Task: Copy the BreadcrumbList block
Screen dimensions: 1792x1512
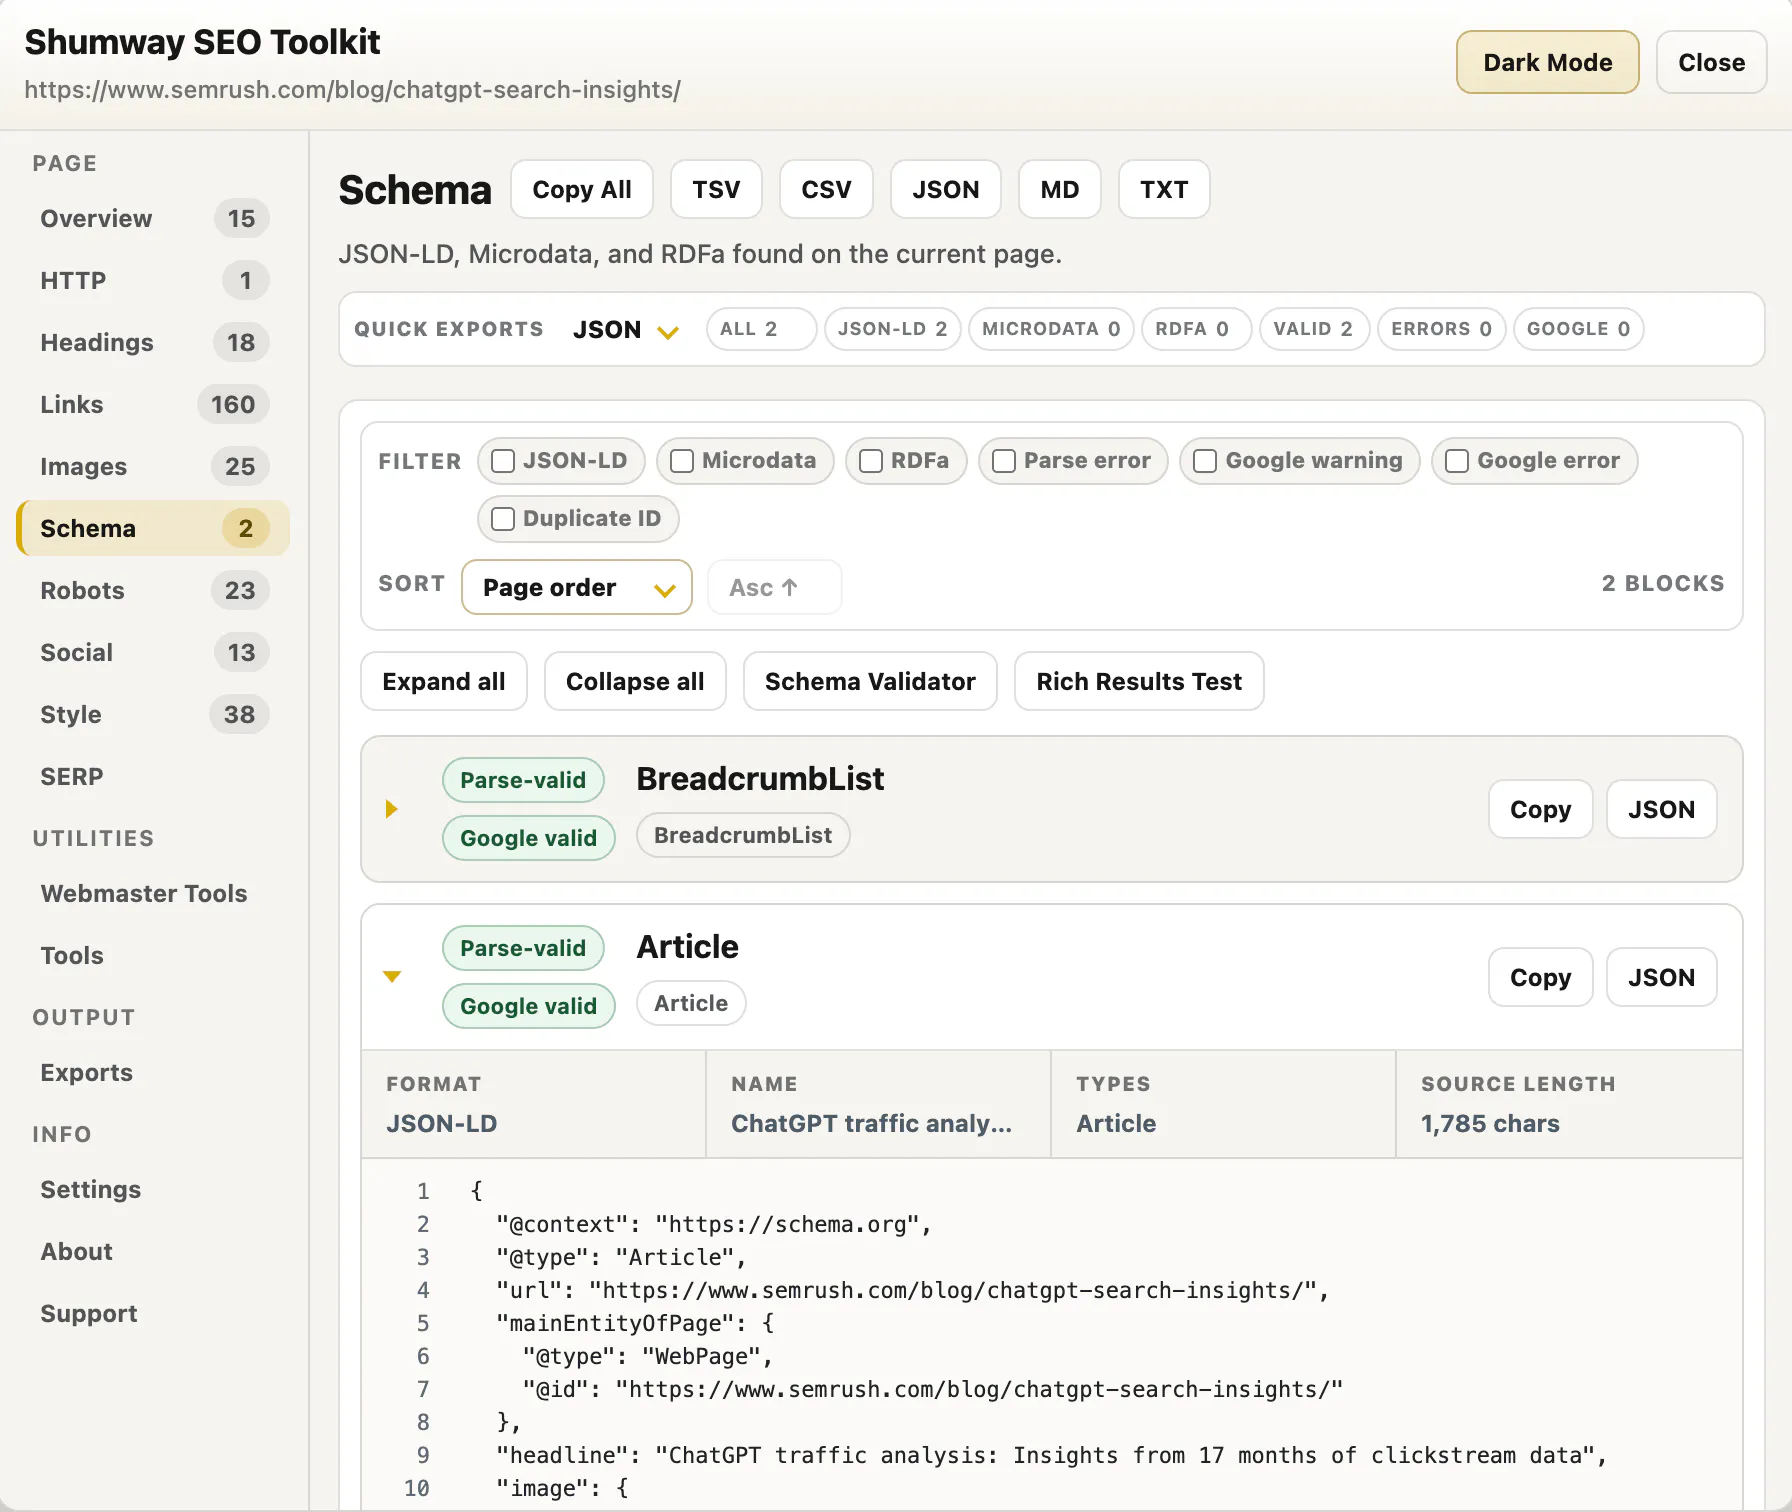Action: coord(1540,809)
